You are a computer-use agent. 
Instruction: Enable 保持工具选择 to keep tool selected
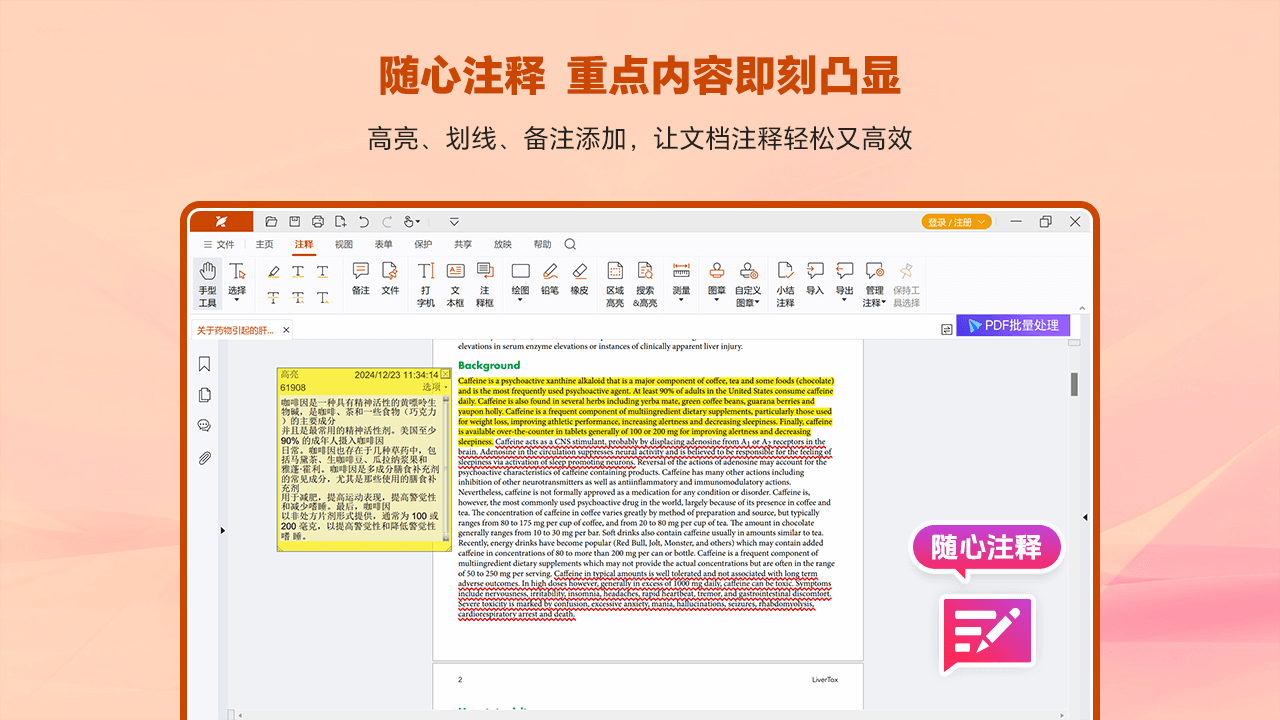[905, 283]
